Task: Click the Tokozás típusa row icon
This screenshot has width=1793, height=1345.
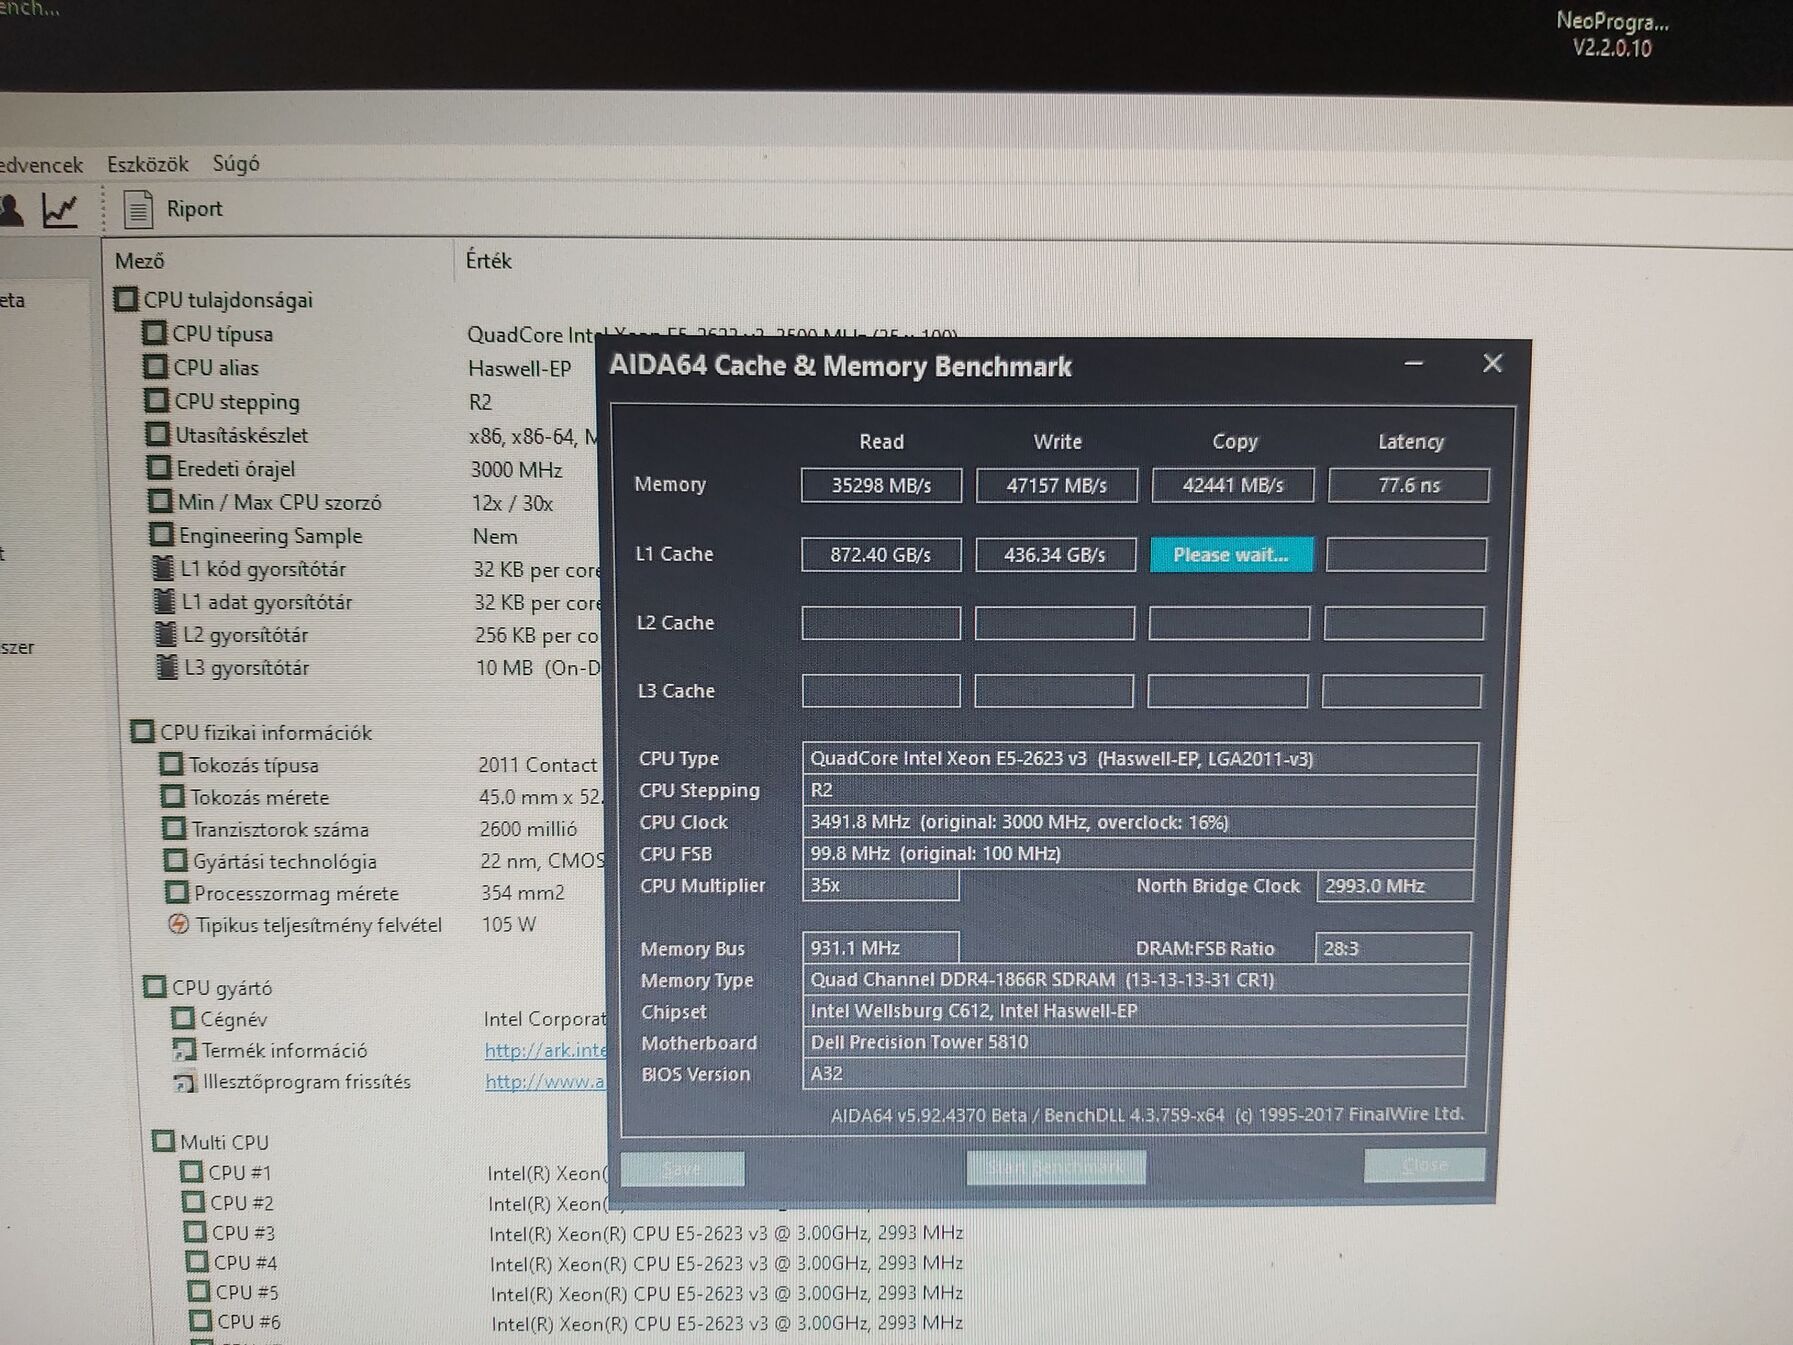Action: pyautogui.click(x=171, y=764)
